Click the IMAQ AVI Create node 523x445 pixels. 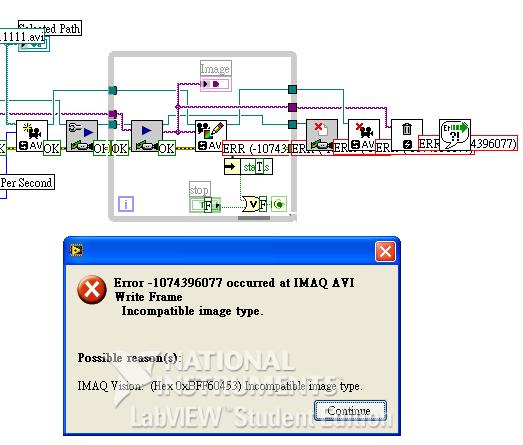click(32, 136)
